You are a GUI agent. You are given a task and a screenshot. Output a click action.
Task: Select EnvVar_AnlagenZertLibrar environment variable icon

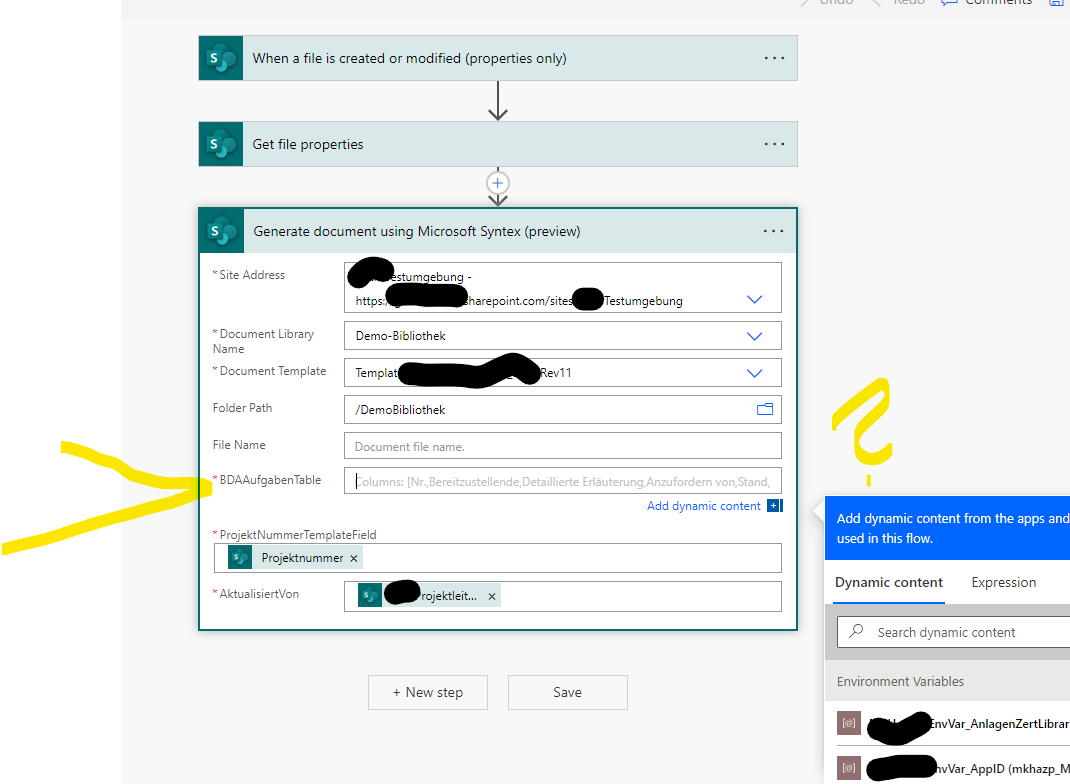coord(848,723)
